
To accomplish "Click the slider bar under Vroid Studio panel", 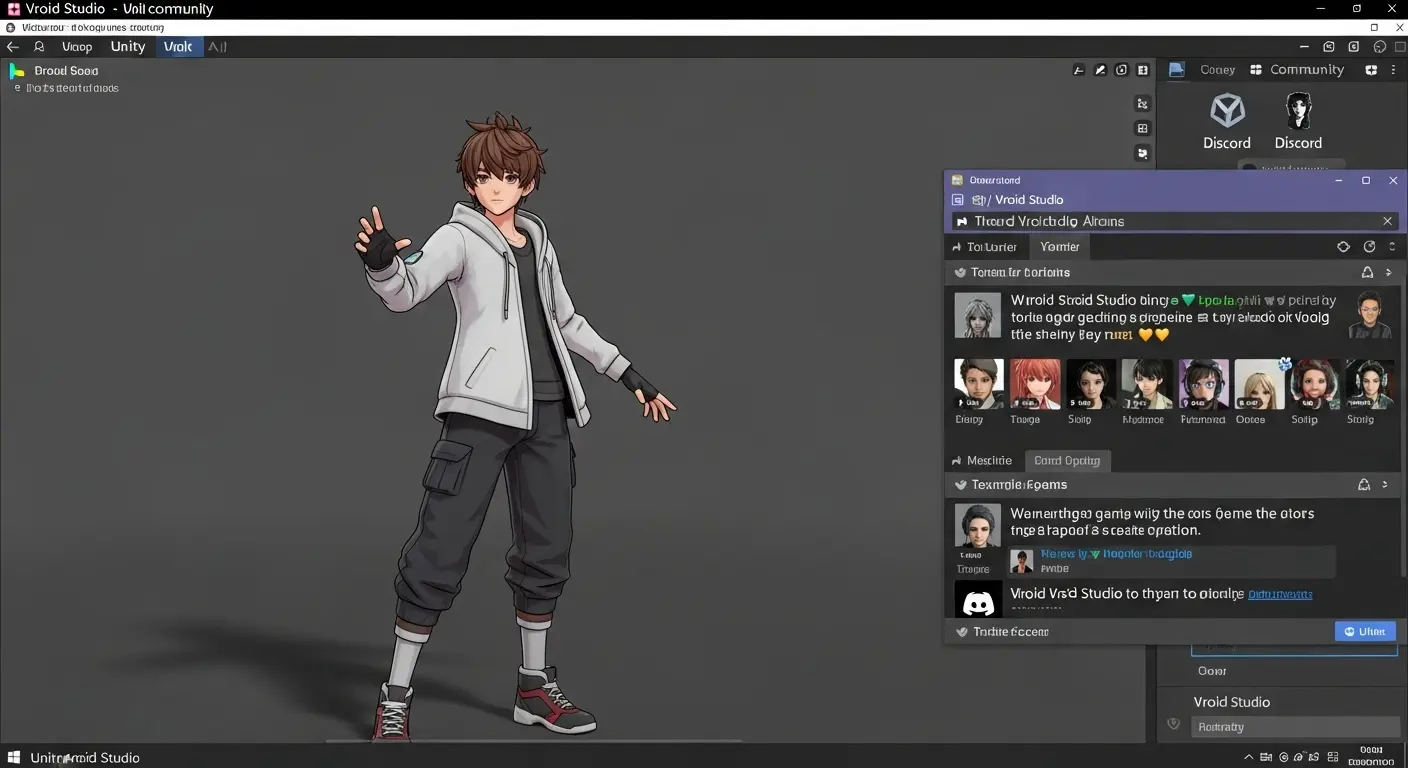I will (x=1295, y=726).
